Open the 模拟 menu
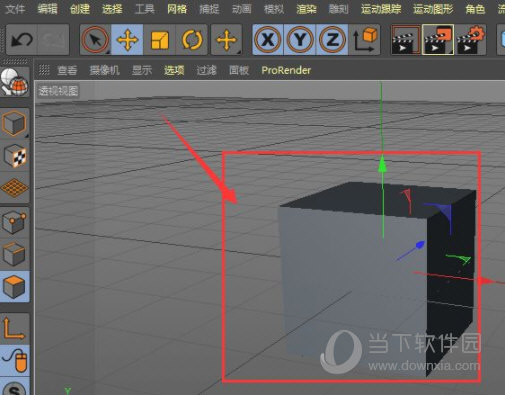This screenshot has width=505, height=395. (274, 9)
